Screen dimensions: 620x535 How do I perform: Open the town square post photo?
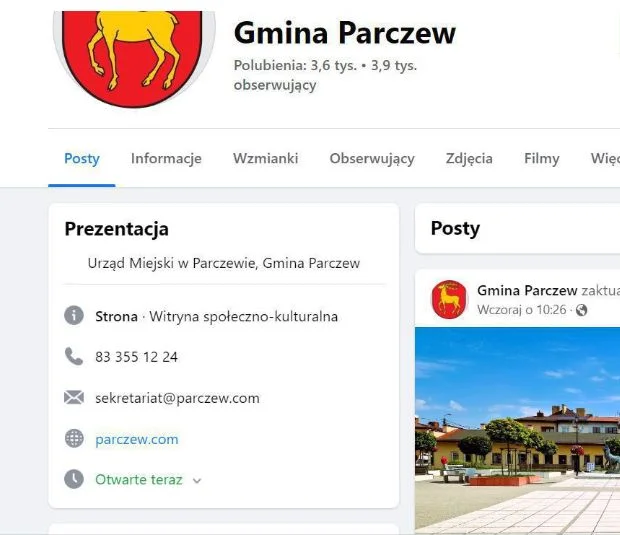tap(518, 430)
